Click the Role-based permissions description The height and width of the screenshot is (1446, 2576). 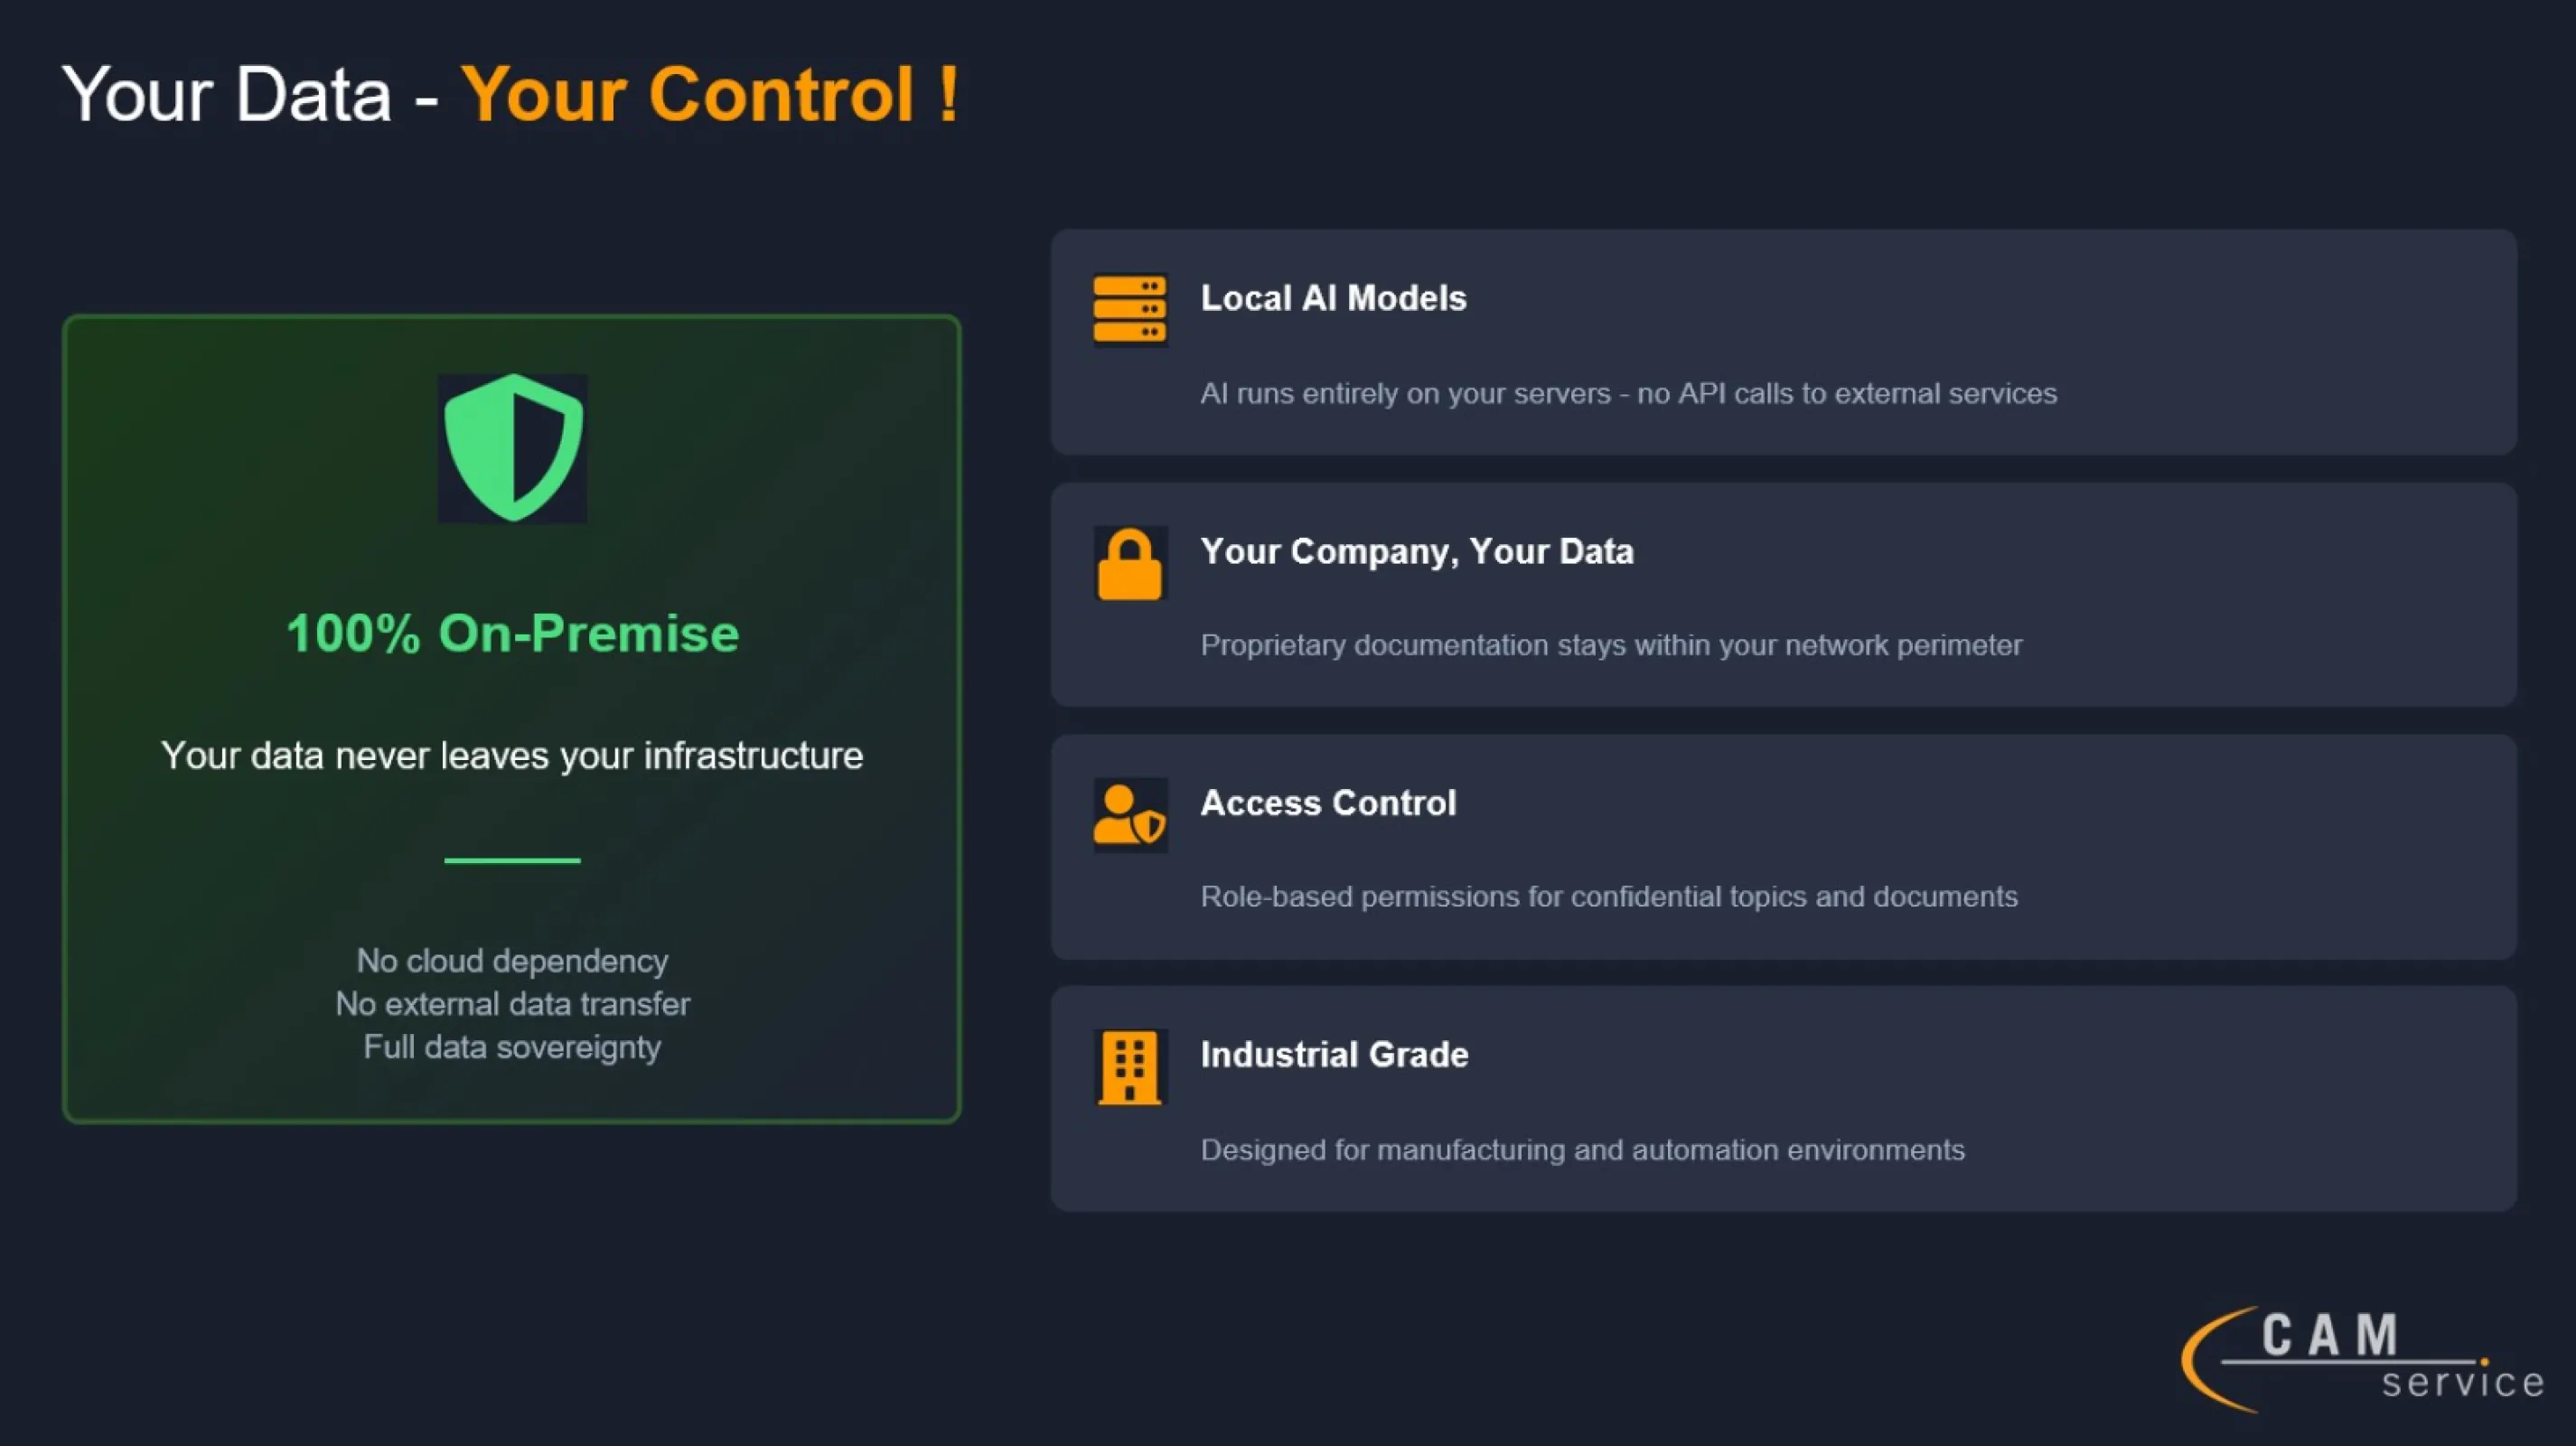[1608, 897]
